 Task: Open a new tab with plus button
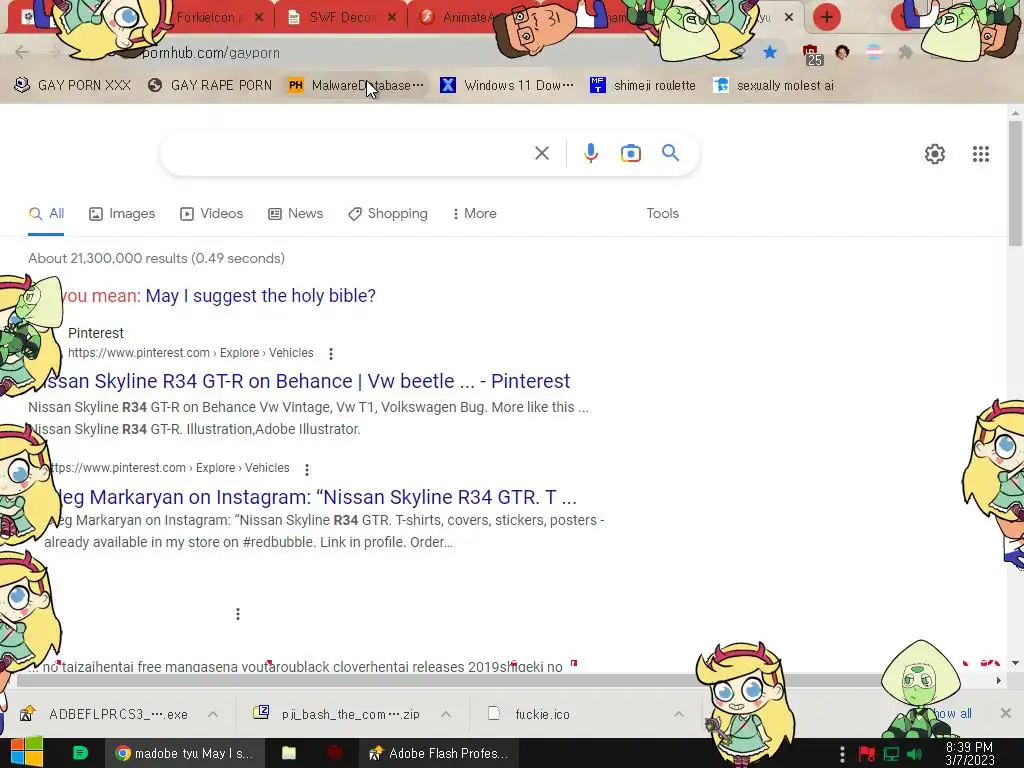coord(827,17)
